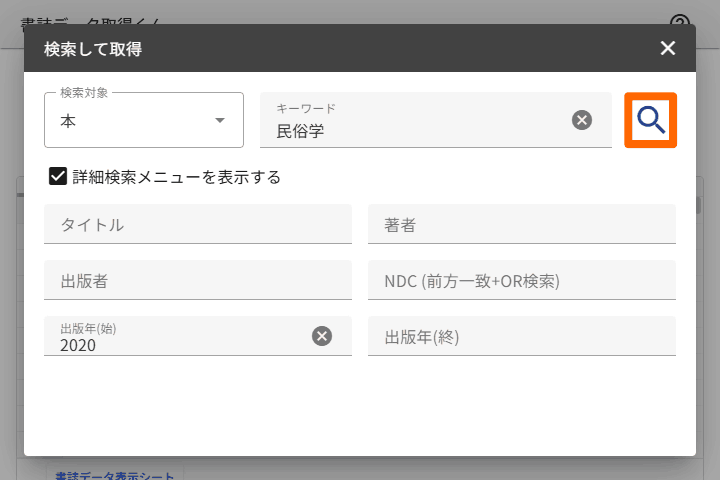Image resolution: width=720 pixels, height=480 pixels.
Task: Focus the キーワード field containing 民俗学
Action: point(410,130)
